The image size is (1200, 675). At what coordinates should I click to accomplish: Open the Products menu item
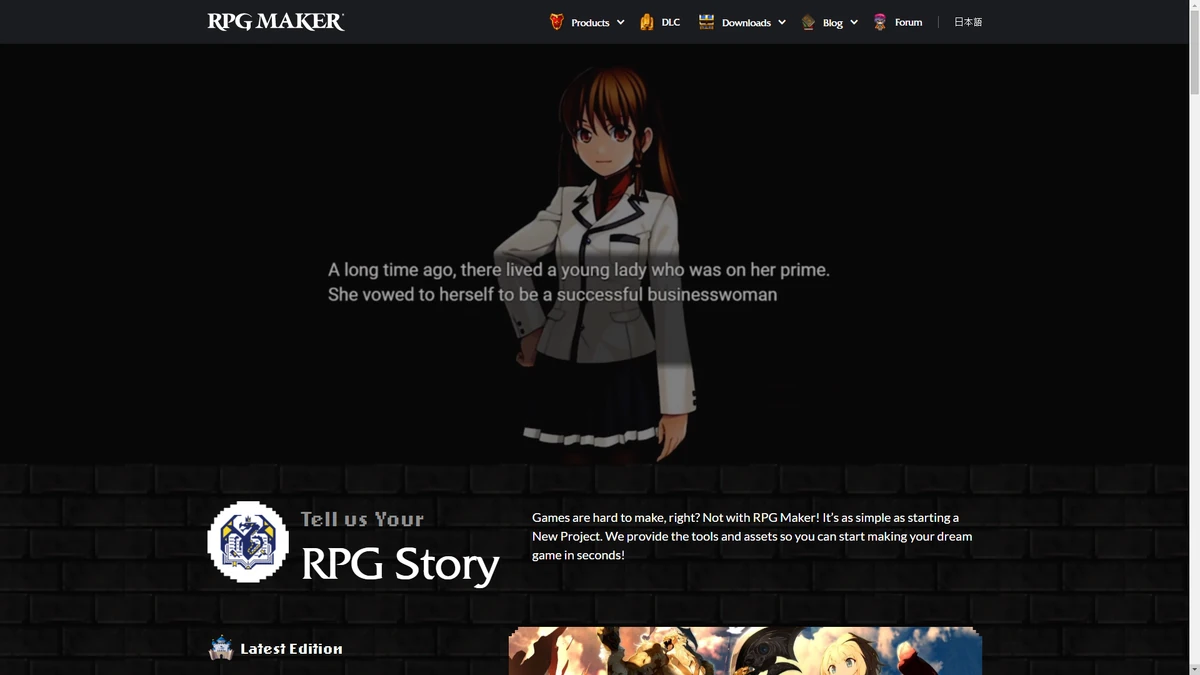click(590, 21)
